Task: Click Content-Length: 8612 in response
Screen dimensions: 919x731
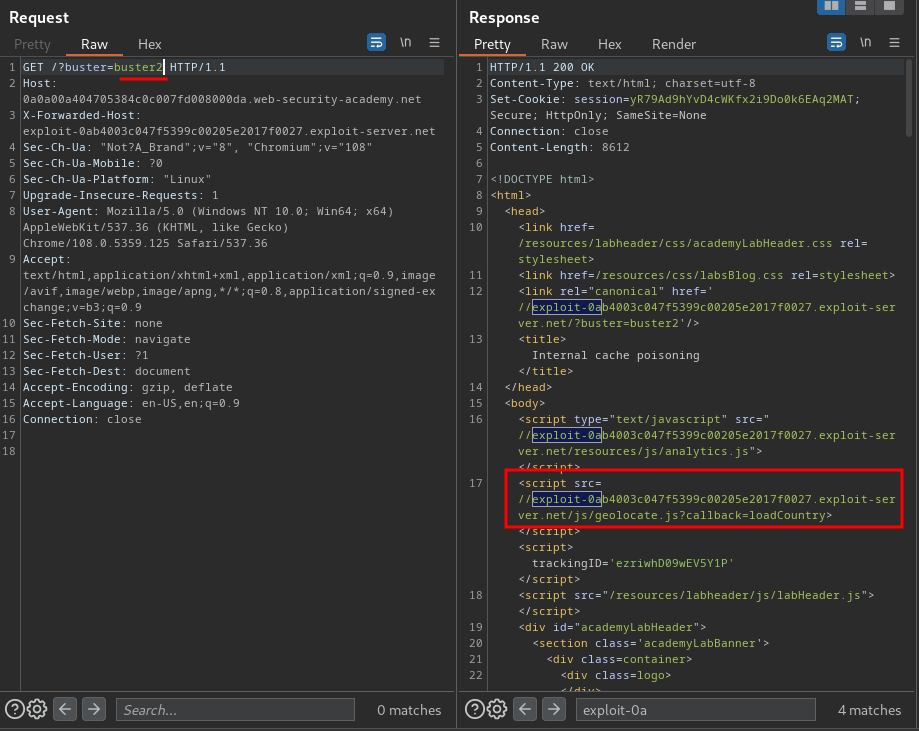Action: click(x=560, y=147)
